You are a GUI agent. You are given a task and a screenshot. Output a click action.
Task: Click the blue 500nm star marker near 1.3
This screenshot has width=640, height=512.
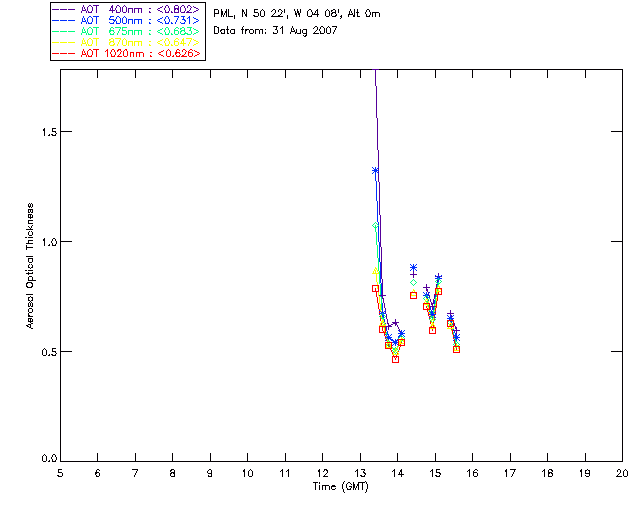pos(375,171)
